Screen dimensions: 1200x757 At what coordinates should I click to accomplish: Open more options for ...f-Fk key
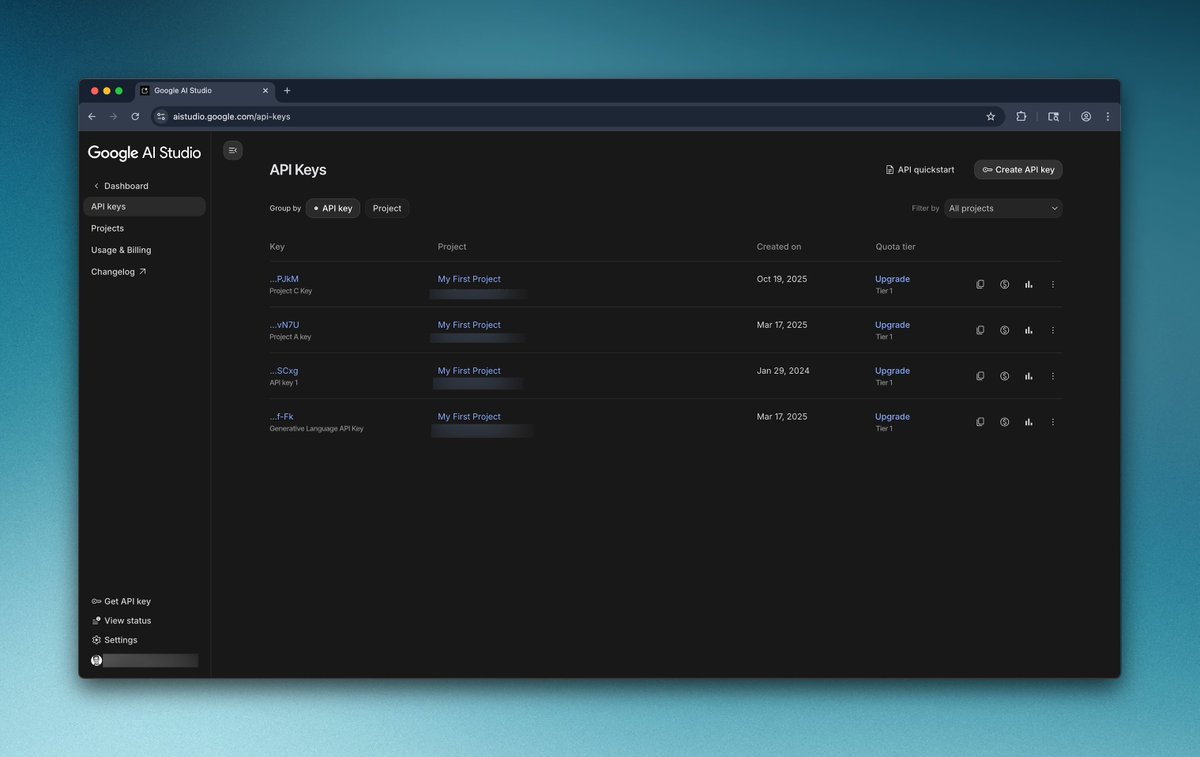(x=1052, y=422)
